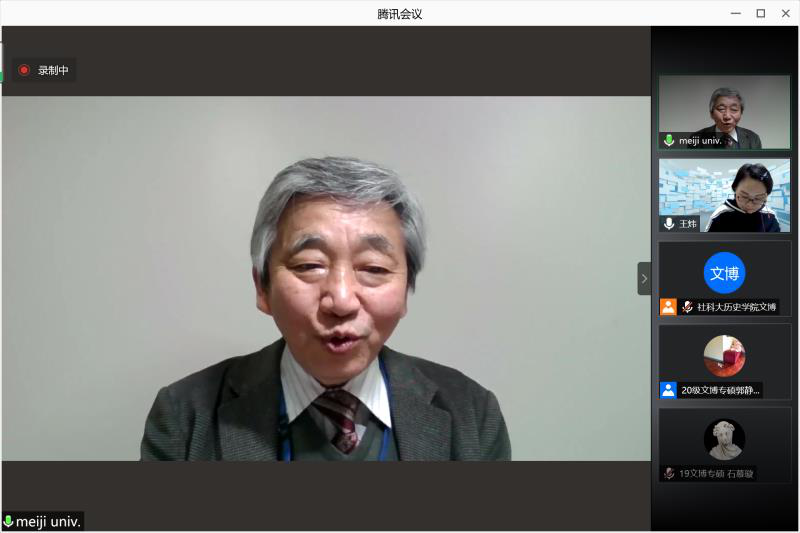Click the 20级文博专硕郭静 name label
Screen dimensions: 800x533
(720, 390)
